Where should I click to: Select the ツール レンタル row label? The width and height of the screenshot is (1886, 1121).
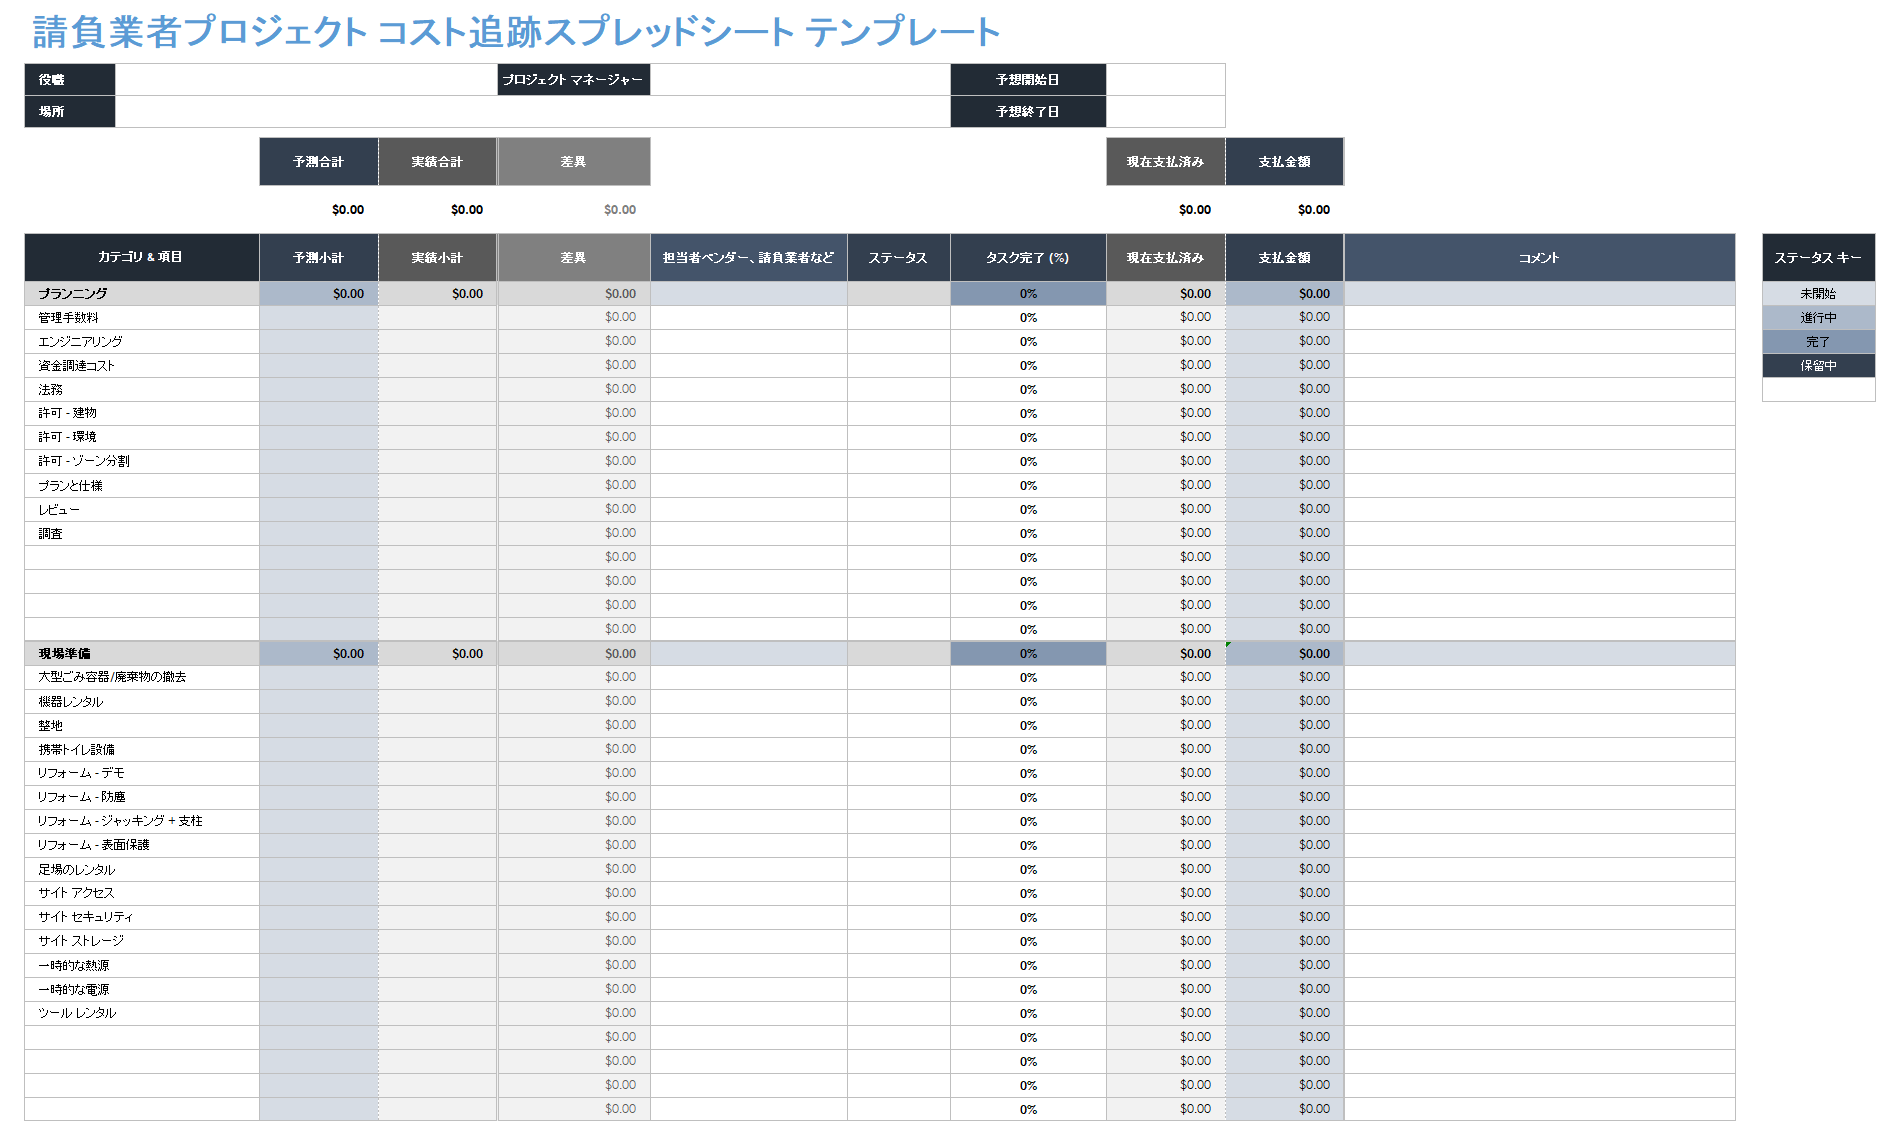77,1013
